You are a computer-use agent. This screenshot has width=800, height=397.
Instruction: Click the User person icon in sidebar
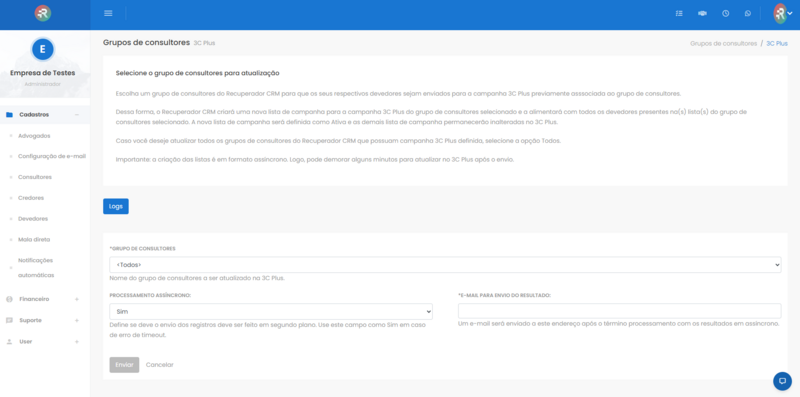coord(9,341)
